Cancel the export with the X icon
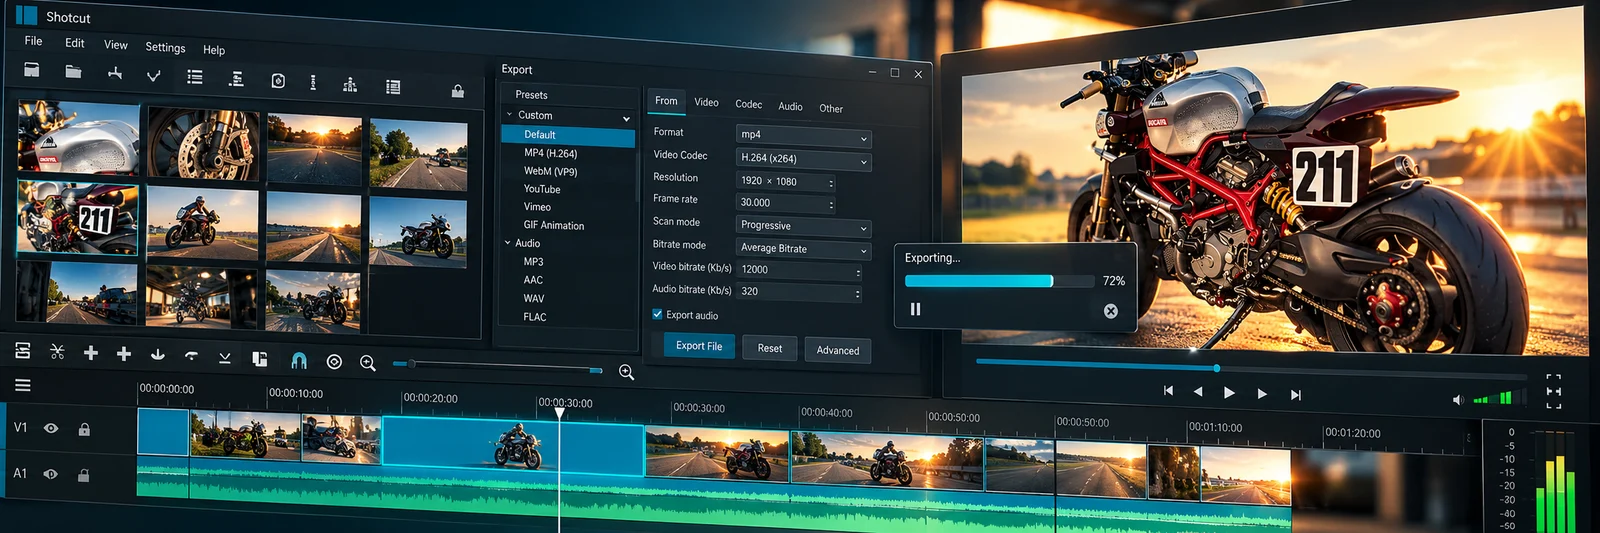Screen dimensions: 1600x533 coord(1110,311)
